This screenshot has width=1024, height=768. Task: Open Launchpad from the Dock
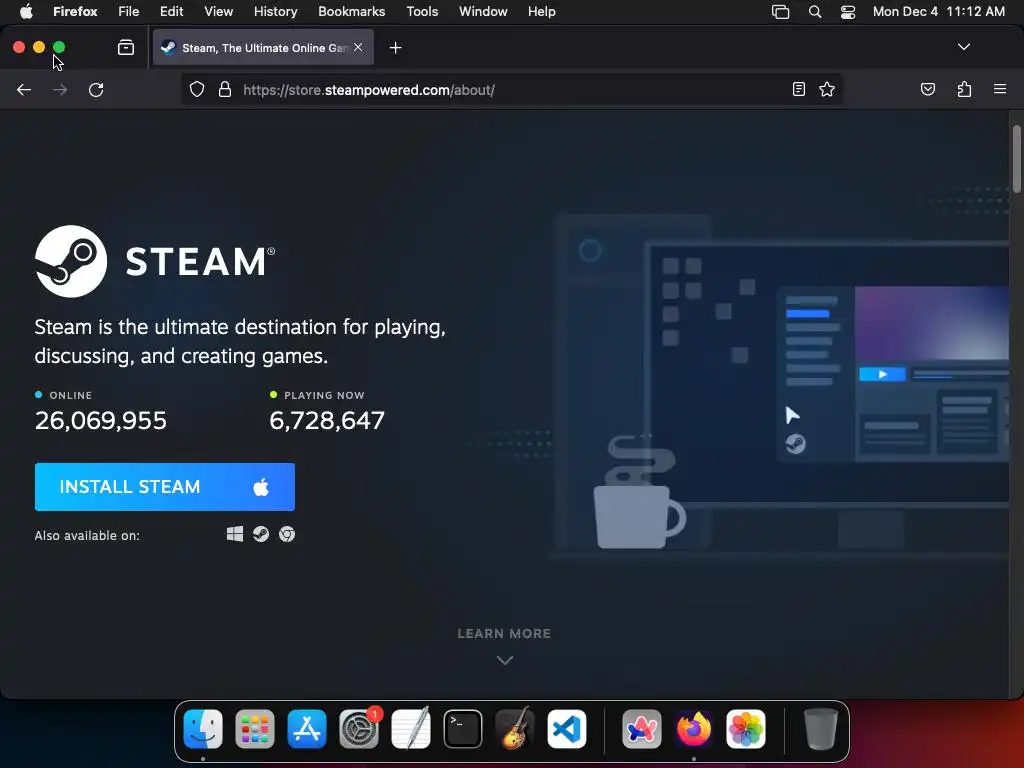tap(255, 728)
